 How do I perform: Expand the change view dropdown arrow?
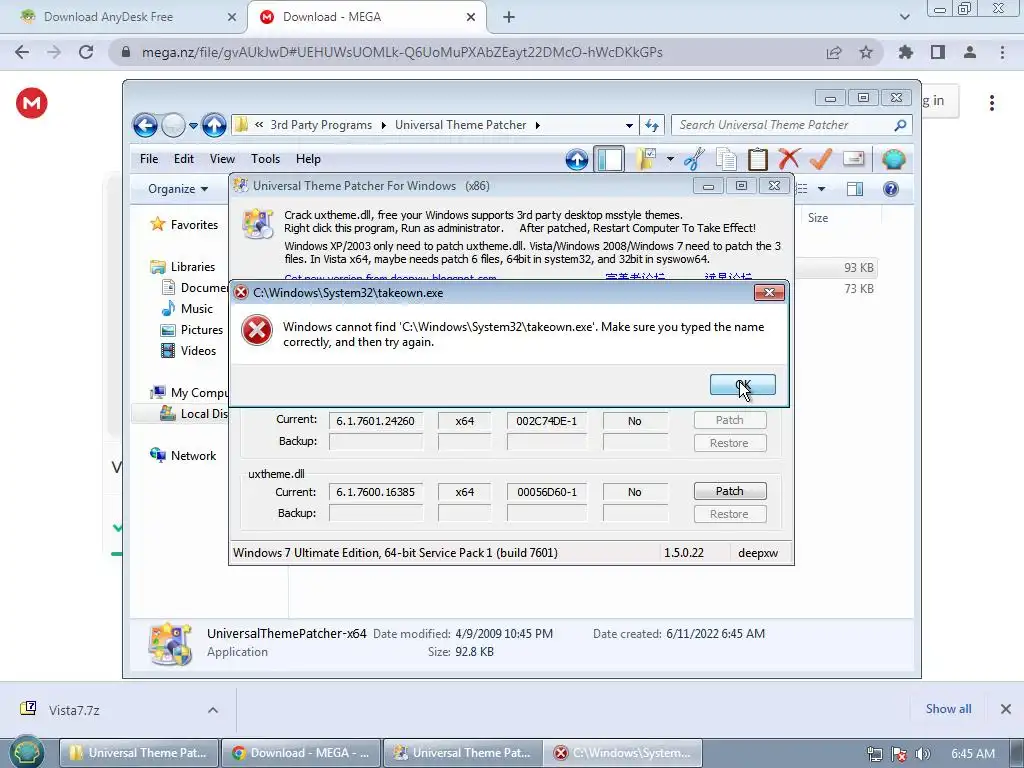tap(822, 189)
